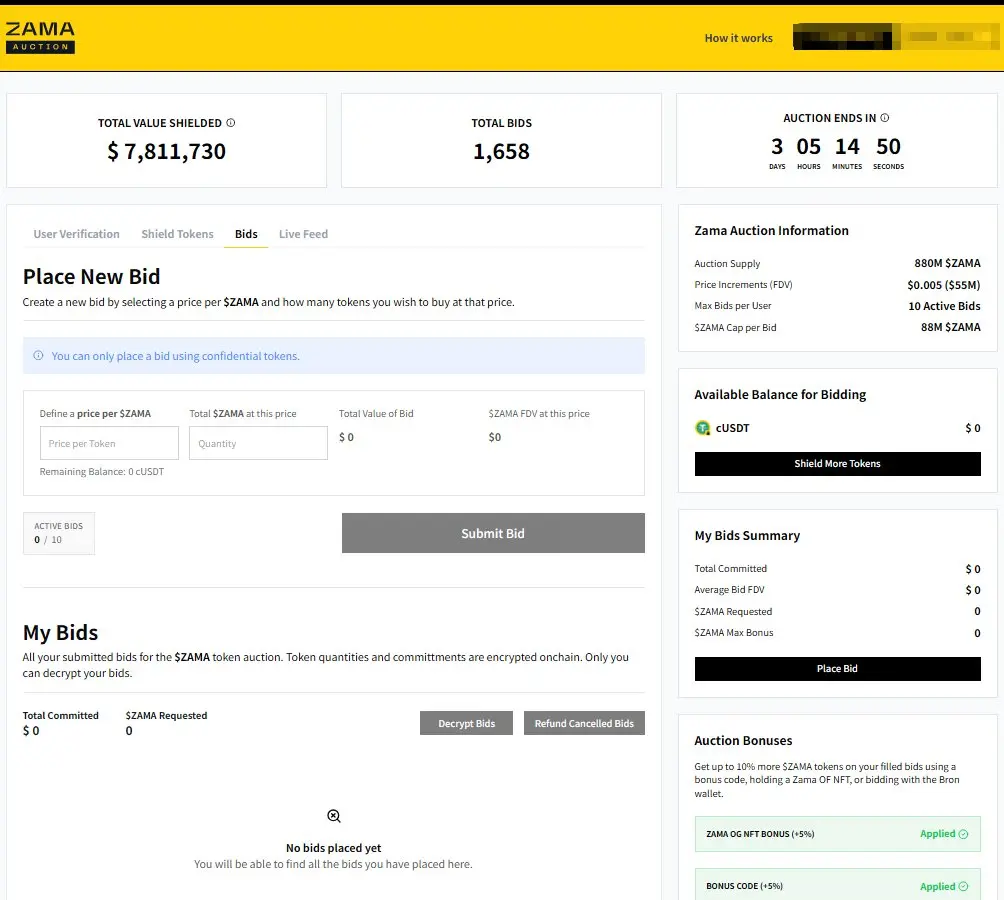The height and width of the screenshot is (900, 1004).
Task: Open the How it works link
Action: (738, 38)
